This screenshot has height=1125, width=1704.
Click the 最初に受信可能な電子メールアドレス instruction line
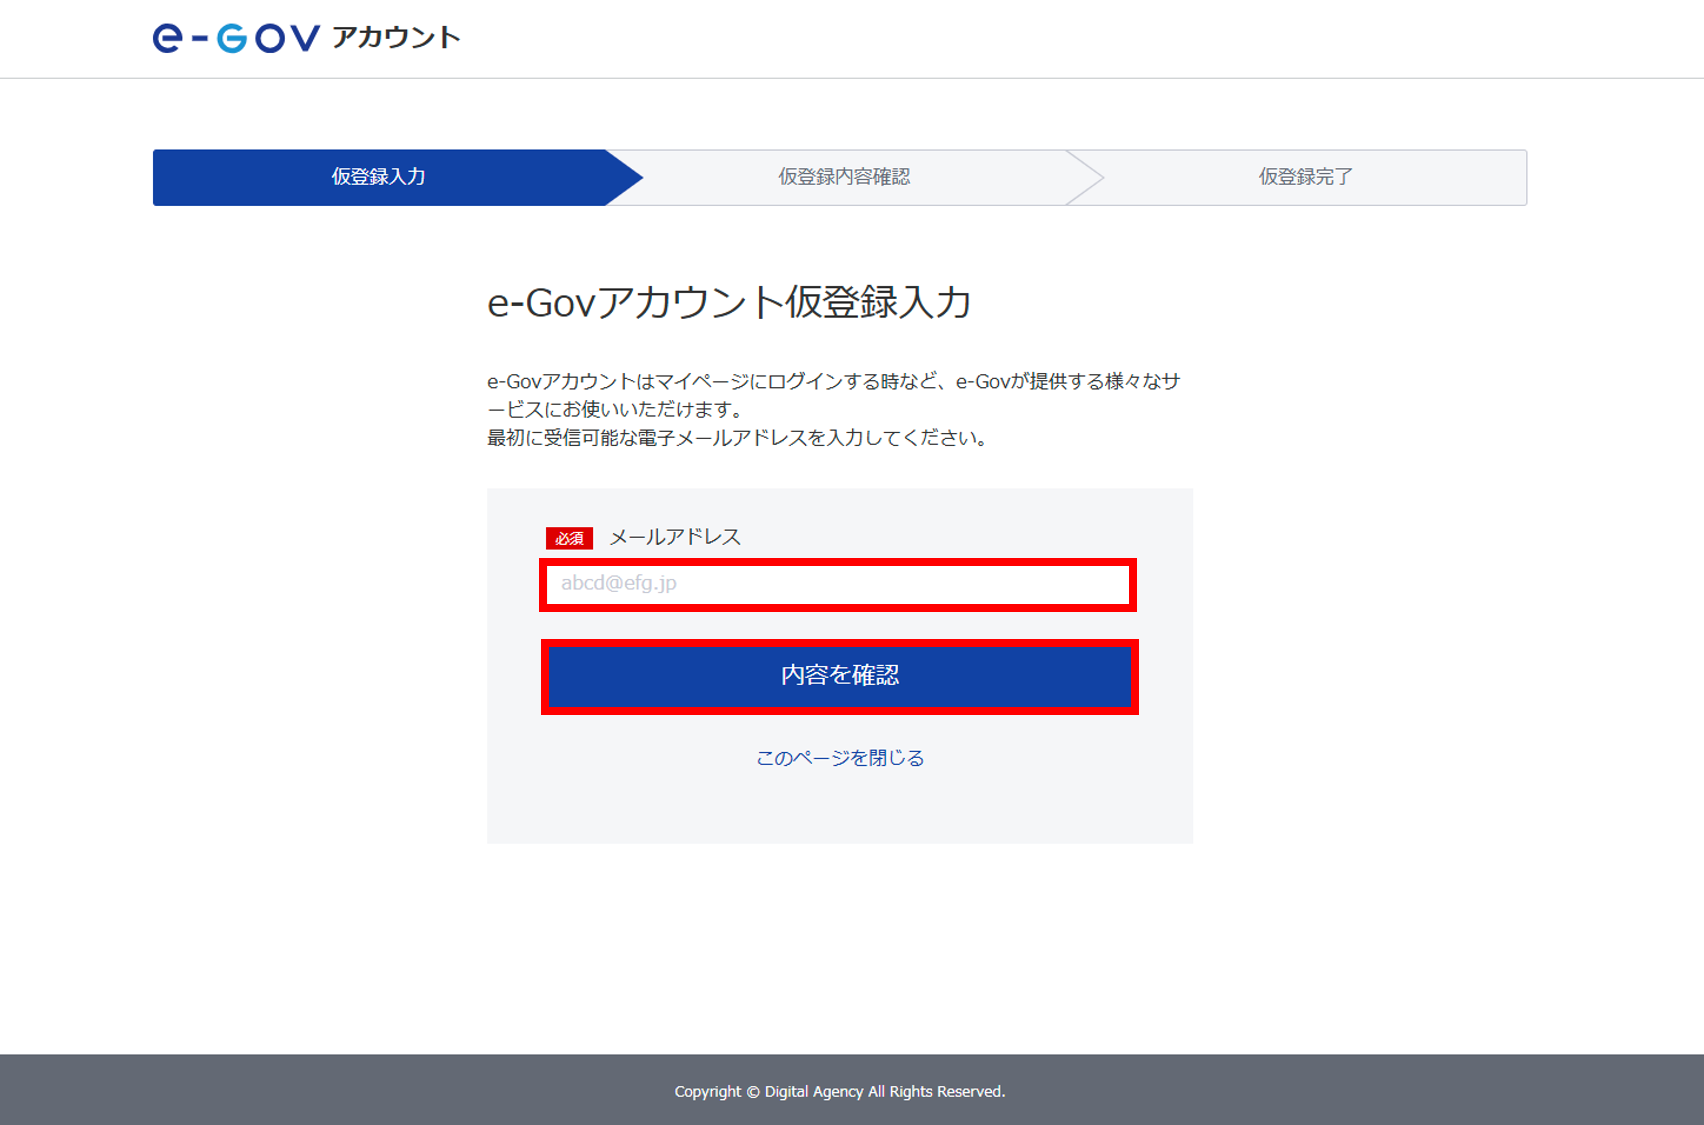(738, 438)
